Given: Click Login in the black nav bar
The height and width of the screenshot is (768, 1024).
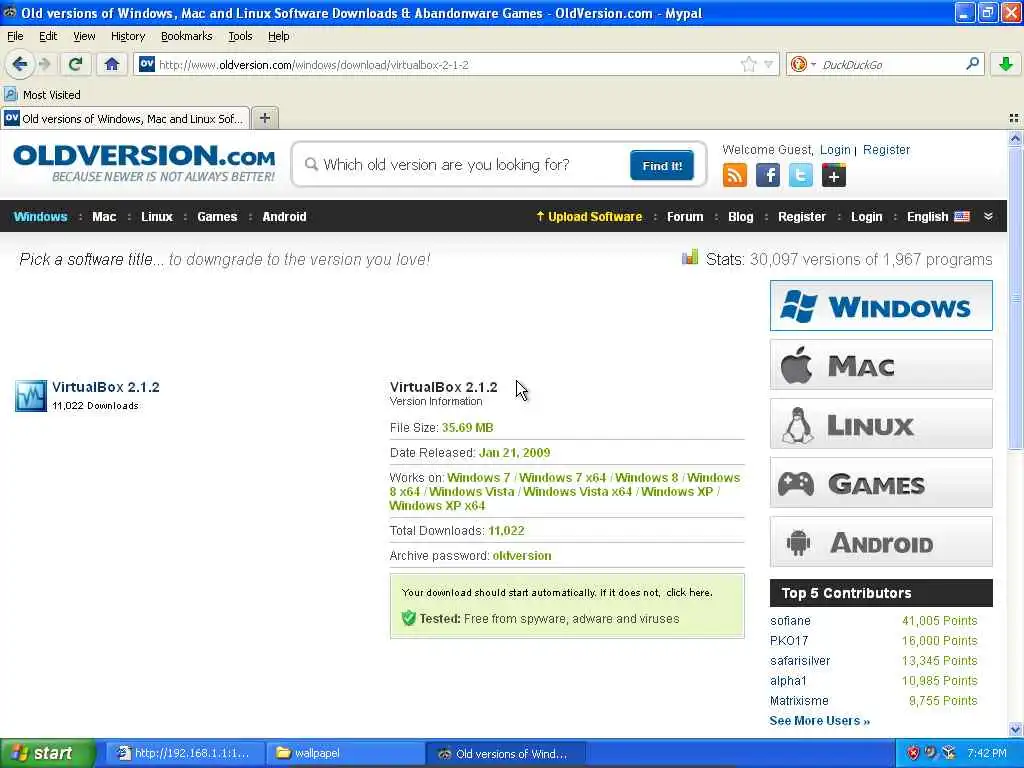Looking at the screenshot, I should 866,216.
